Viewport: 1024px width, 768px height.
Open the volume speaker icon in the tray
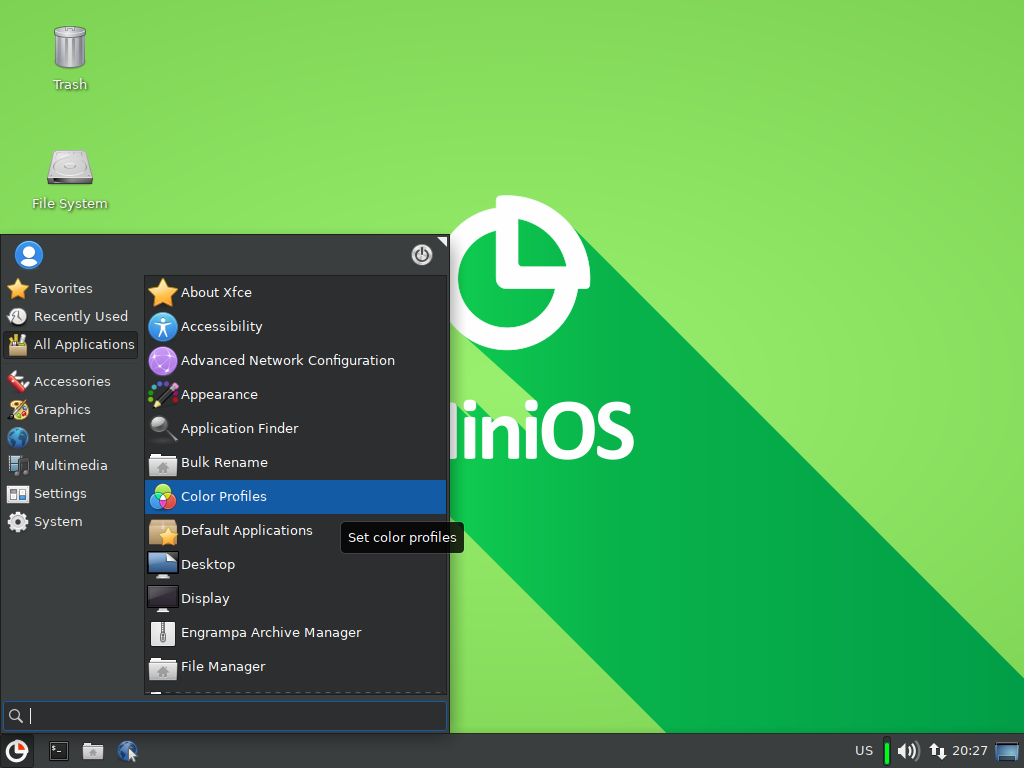click(x=908, y=751)
